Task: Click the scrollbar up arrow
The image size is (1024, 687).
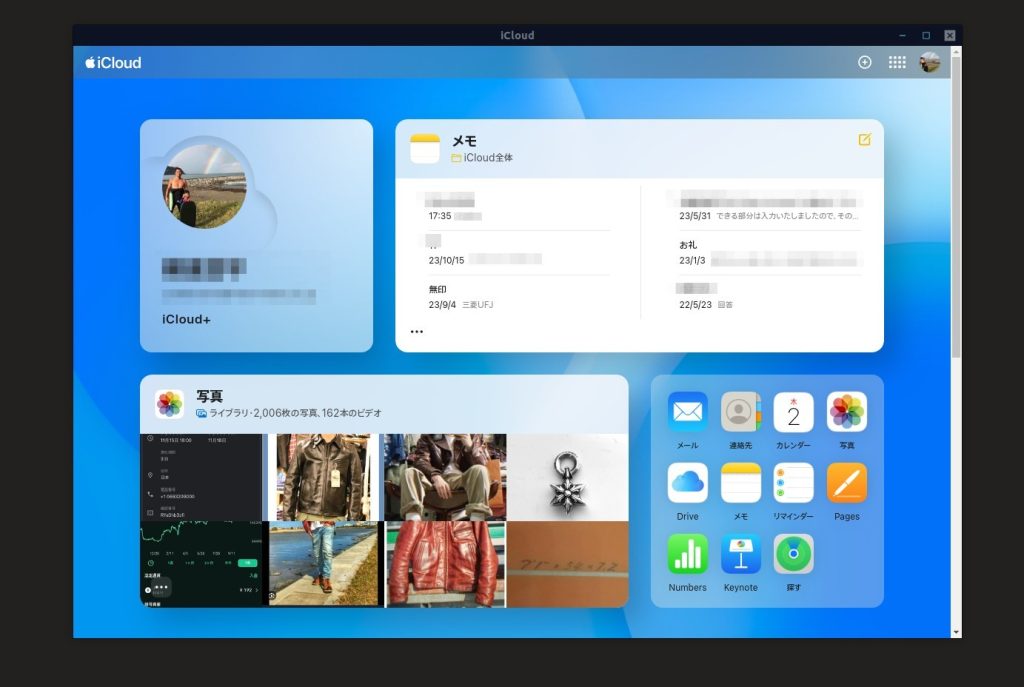Action: [956, 51]
